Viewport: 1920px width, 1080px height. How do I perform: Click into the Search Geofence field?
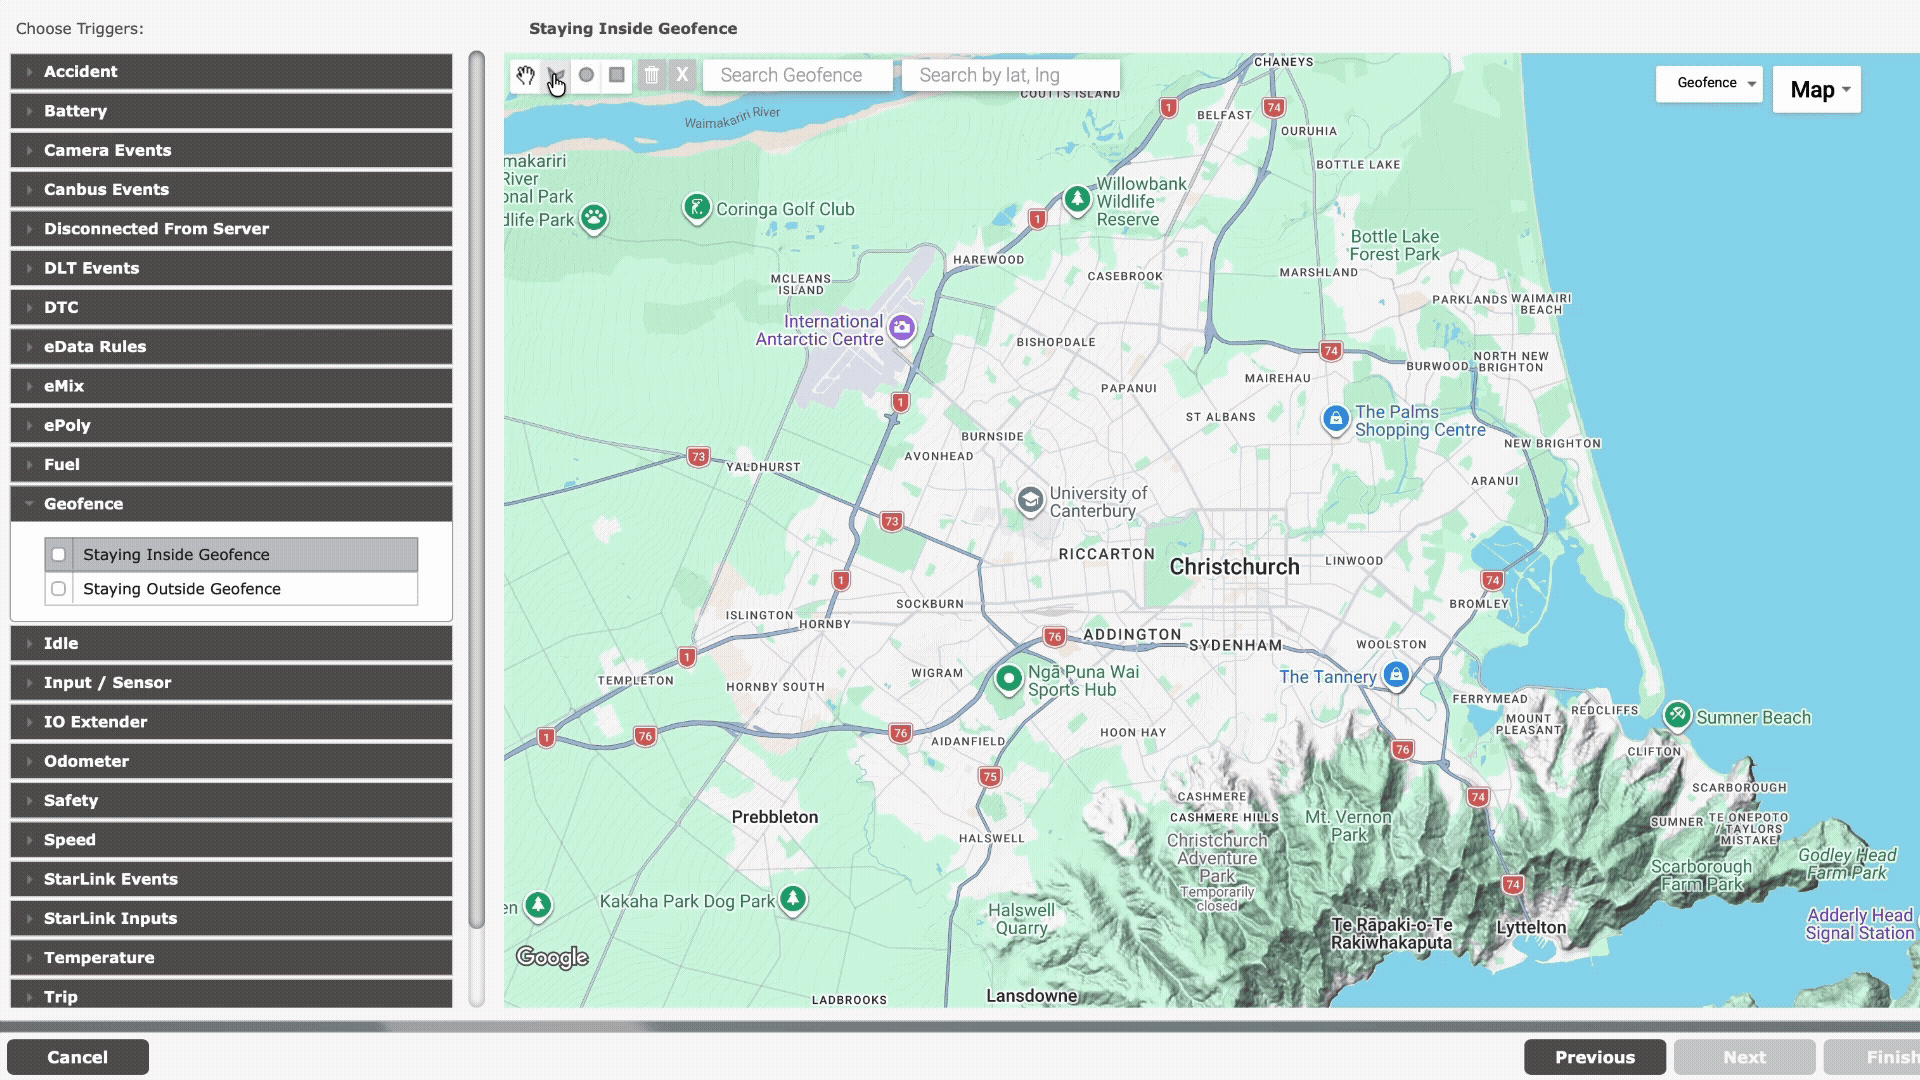797,75
